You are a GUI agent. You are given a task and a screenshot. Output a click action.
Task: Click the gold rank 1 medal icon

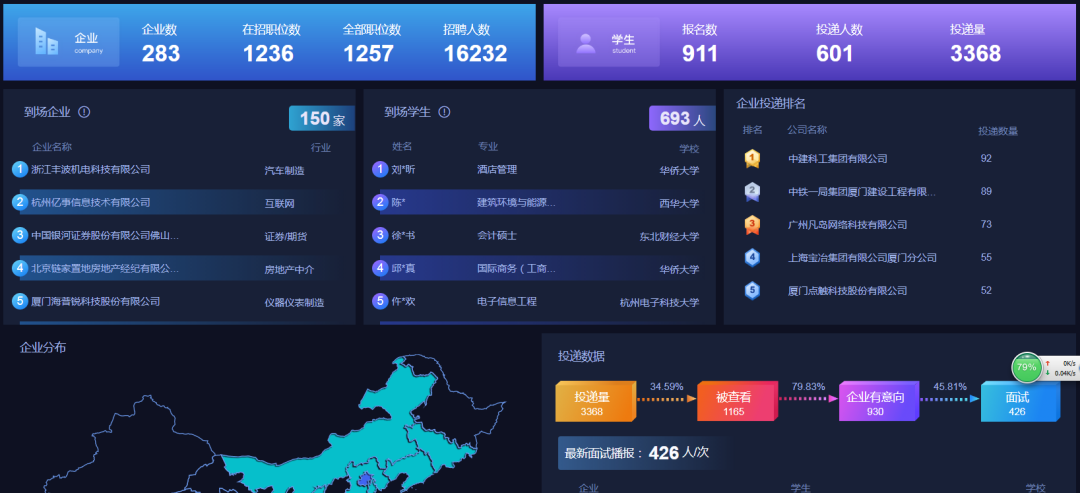pos(752,158)
